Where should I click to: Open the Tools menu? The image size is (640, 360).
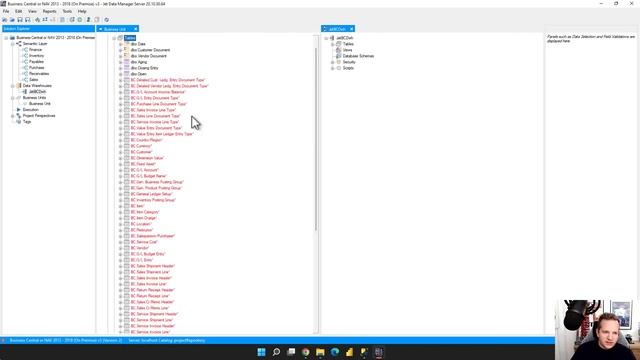(67, 11)
